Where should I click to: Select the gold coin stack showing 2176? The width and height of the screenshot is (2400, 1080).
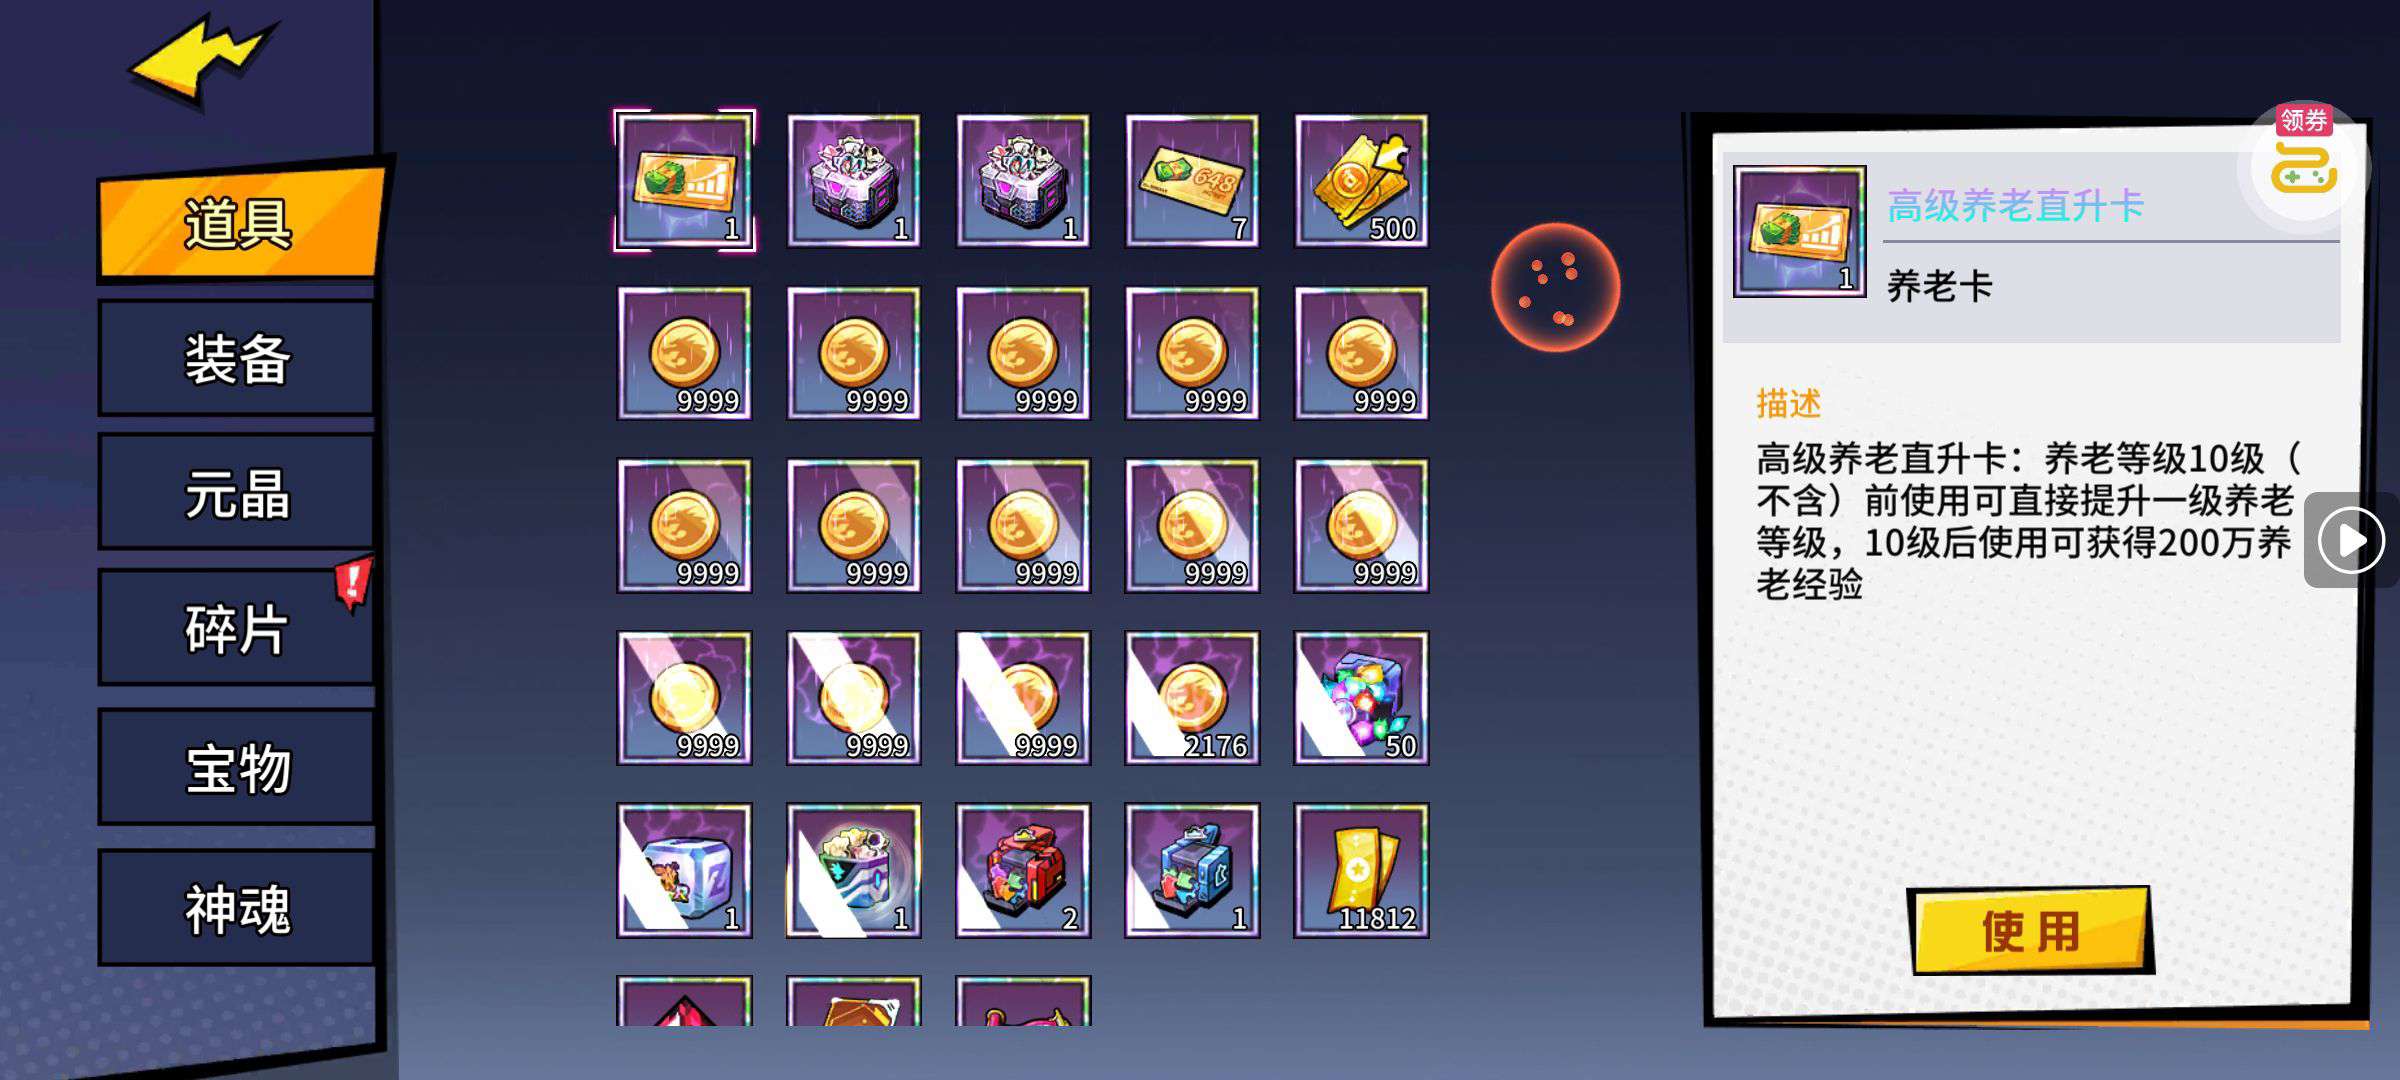(x=1192, y=698)
